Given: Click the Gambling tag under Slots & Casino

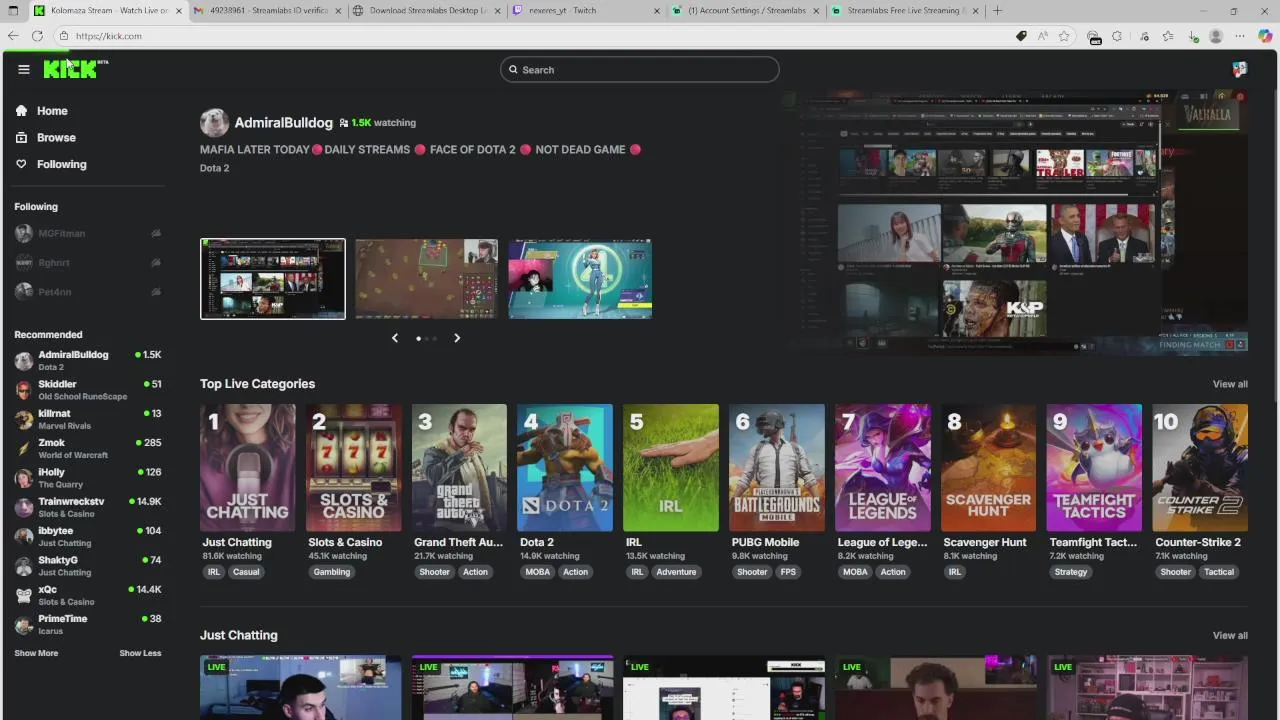Looking at the screenshot, I should 331,572.
